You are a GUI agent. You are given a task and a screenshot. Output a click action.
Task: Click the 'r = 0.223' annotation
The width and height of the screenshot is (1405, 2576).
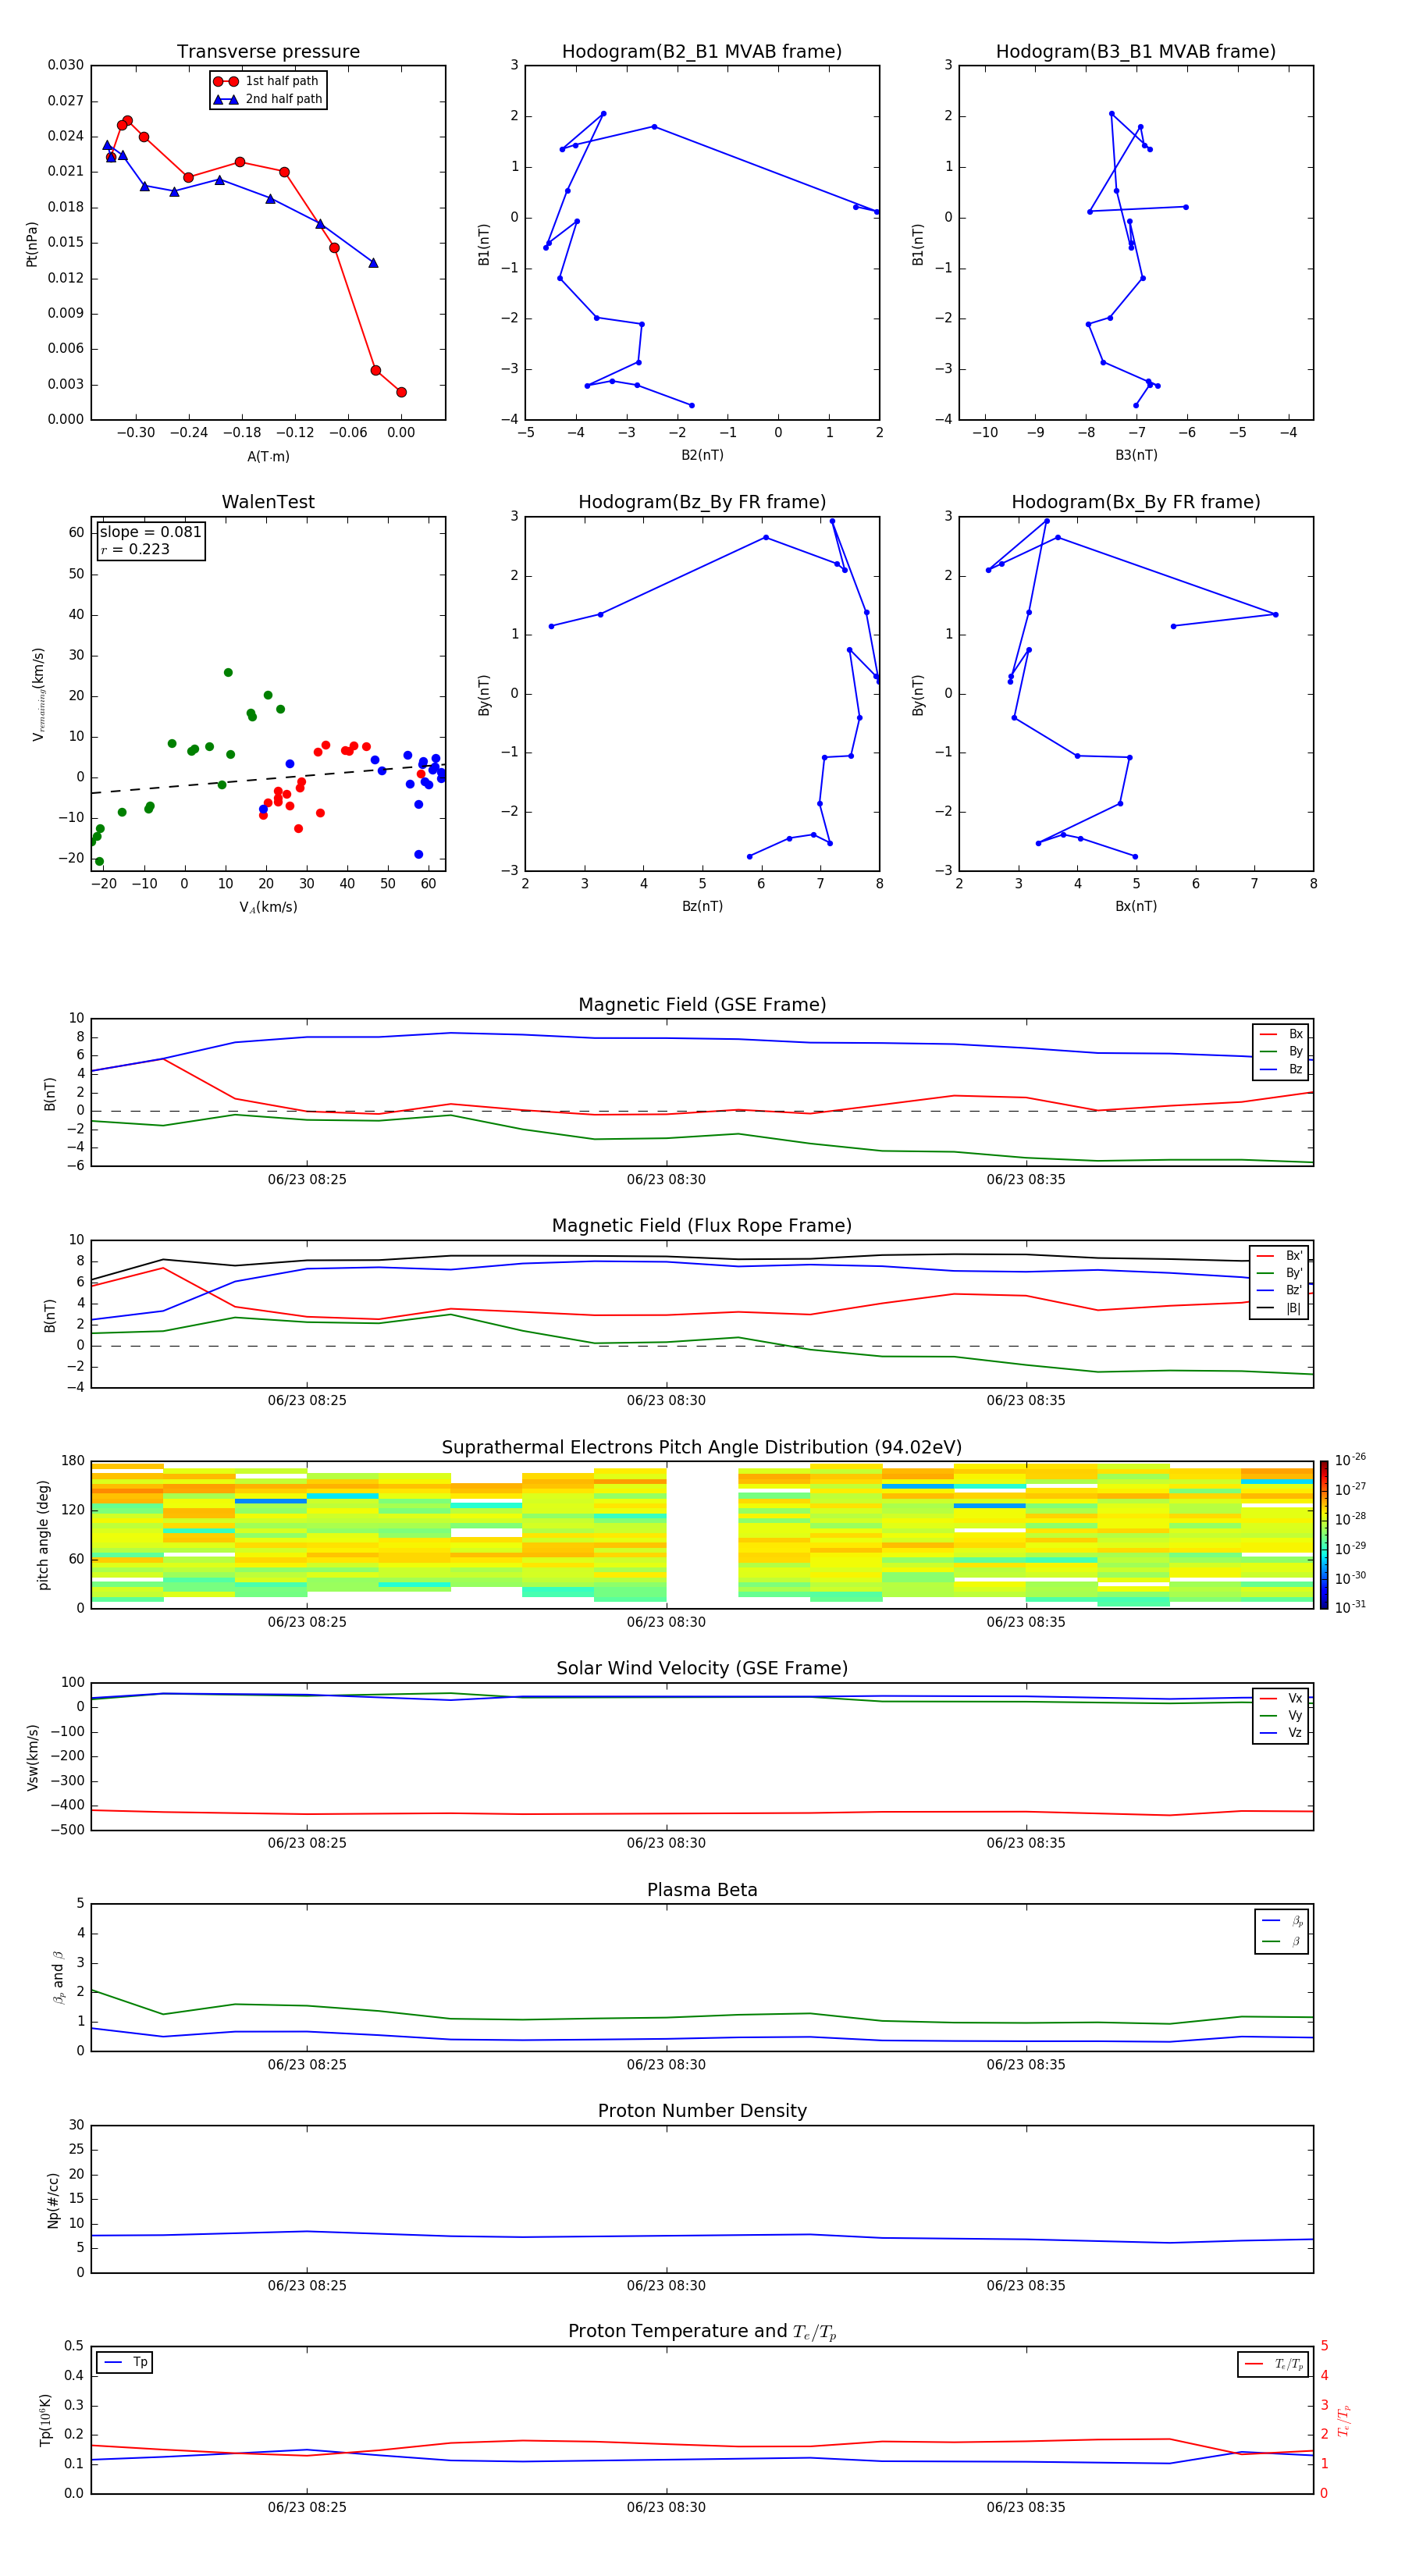[135, 549]
